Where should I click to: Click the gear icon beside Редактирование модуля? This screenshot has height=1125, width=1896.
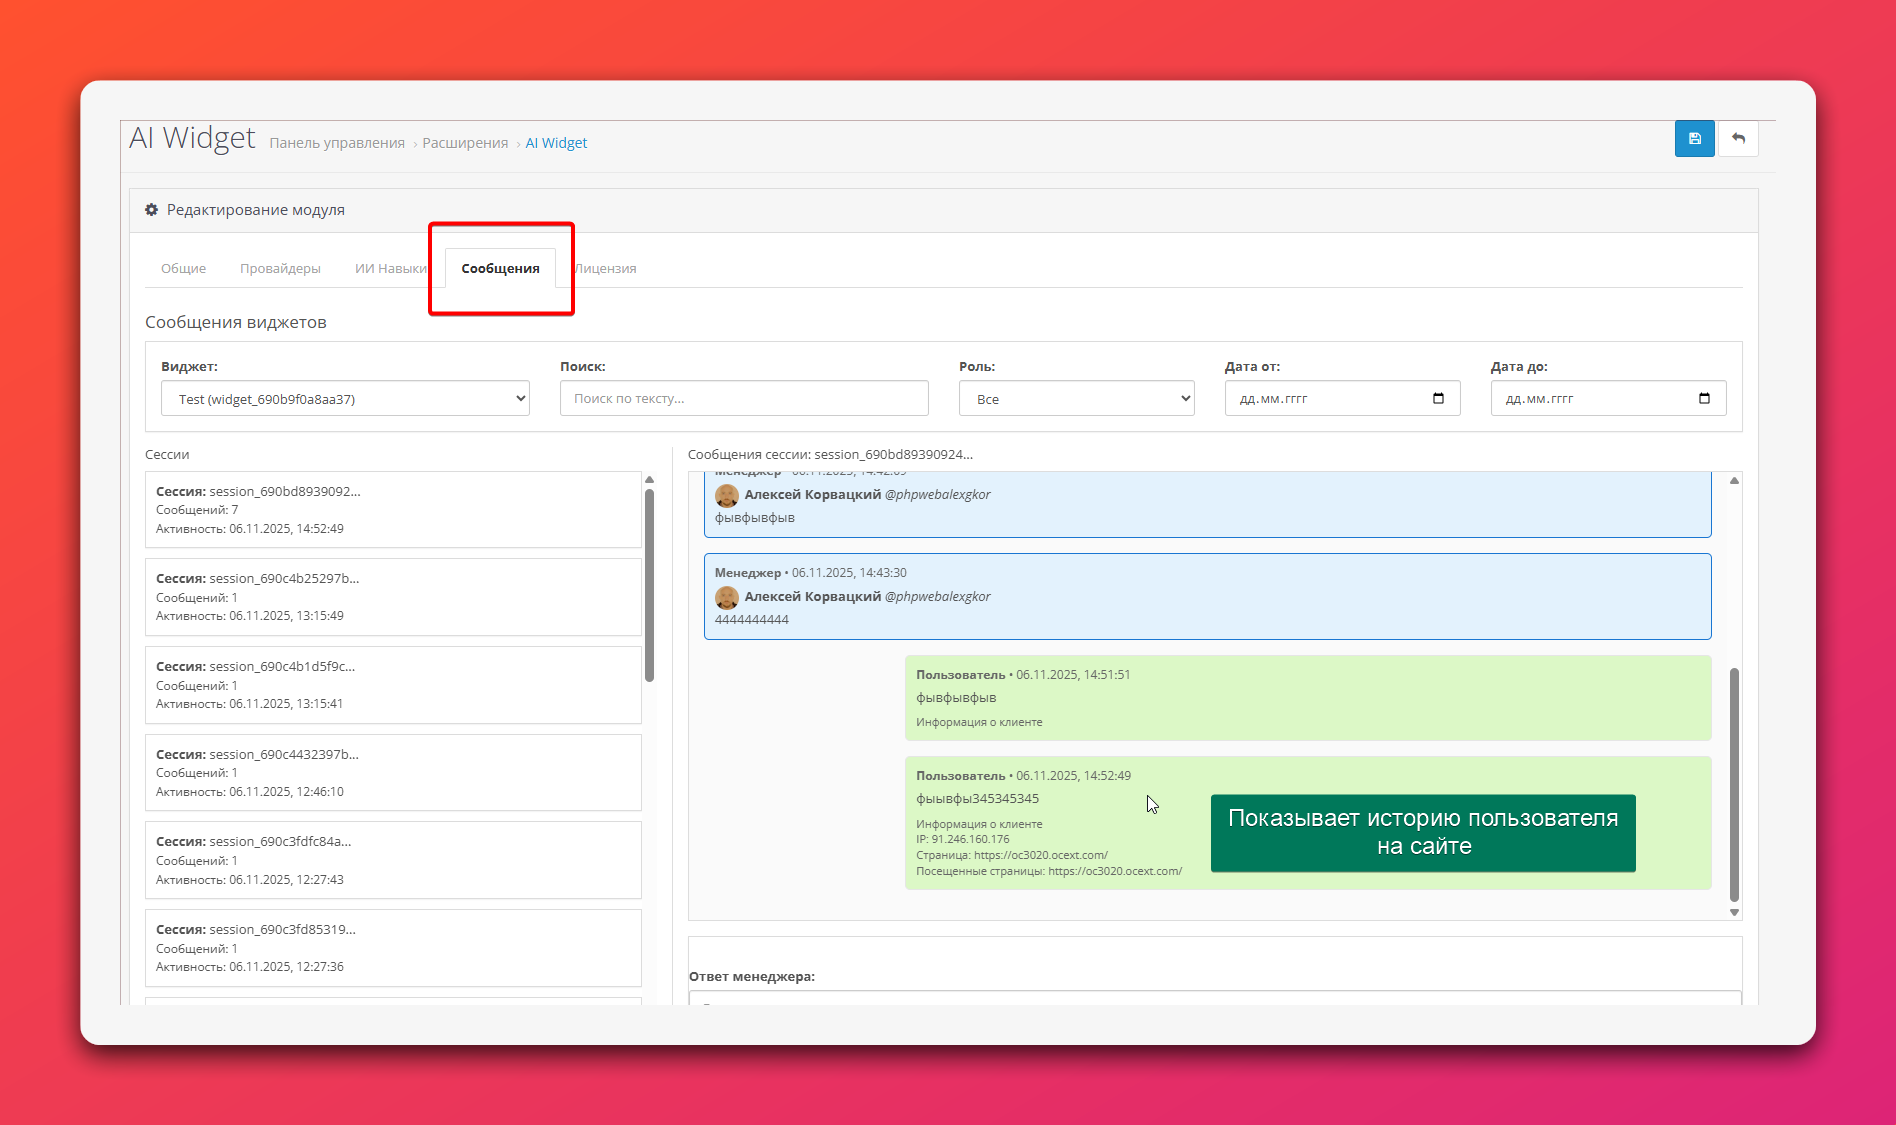[x=152, y=210]
